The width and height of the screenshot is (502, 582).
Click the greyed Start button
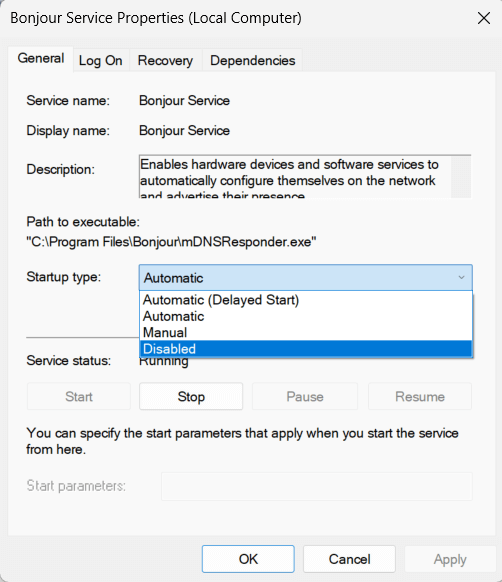[x=79, y=396]
